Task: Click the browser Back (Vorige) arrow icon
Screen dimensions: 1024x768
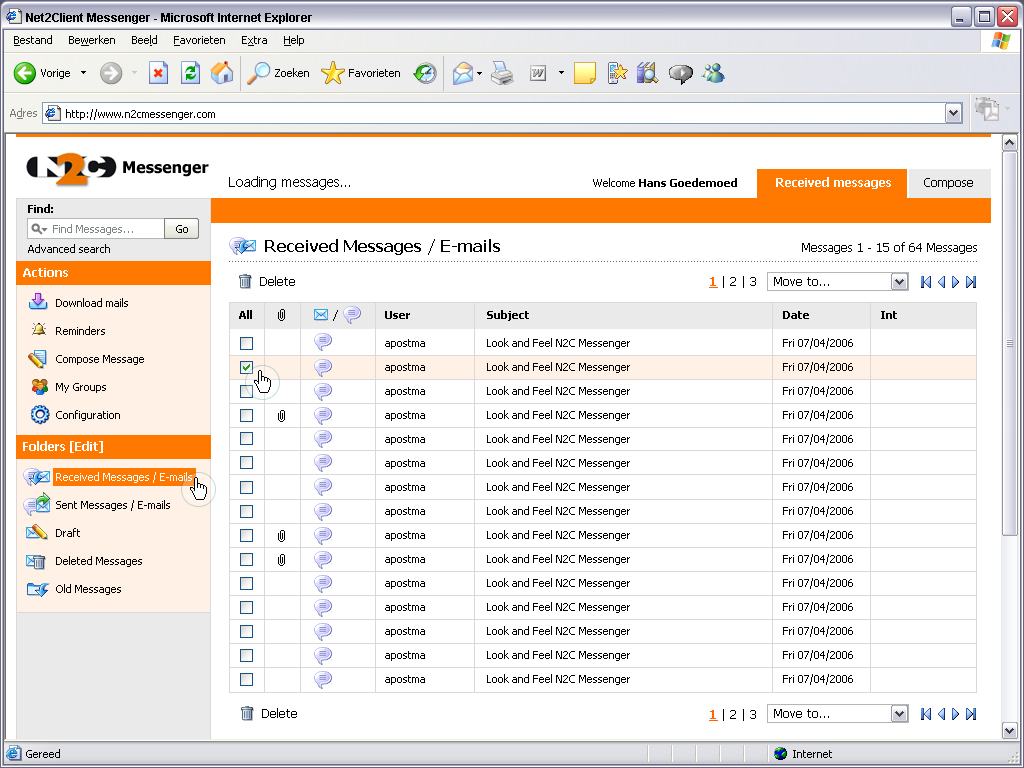Action: click(25, 73)
